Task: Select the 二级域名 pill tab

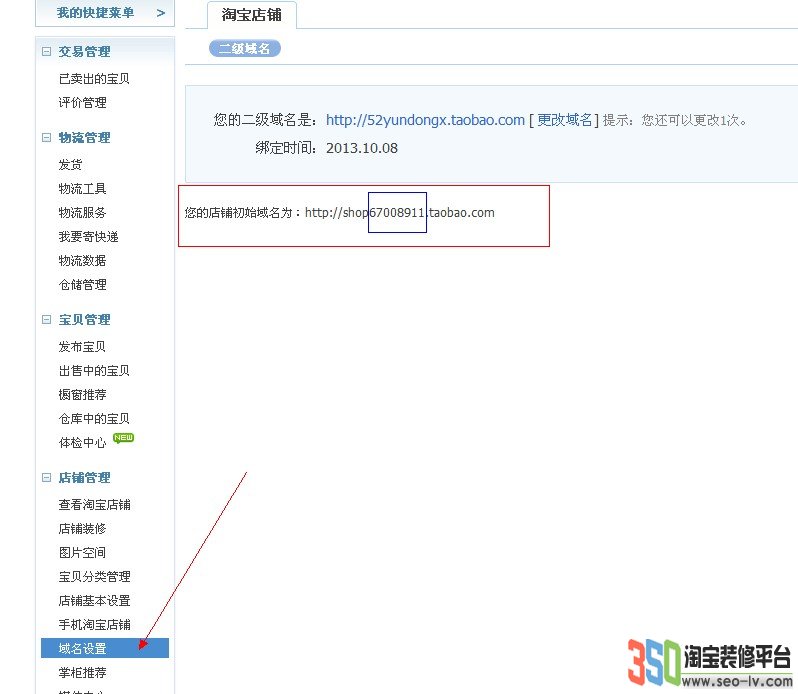Action: [244, 48]
